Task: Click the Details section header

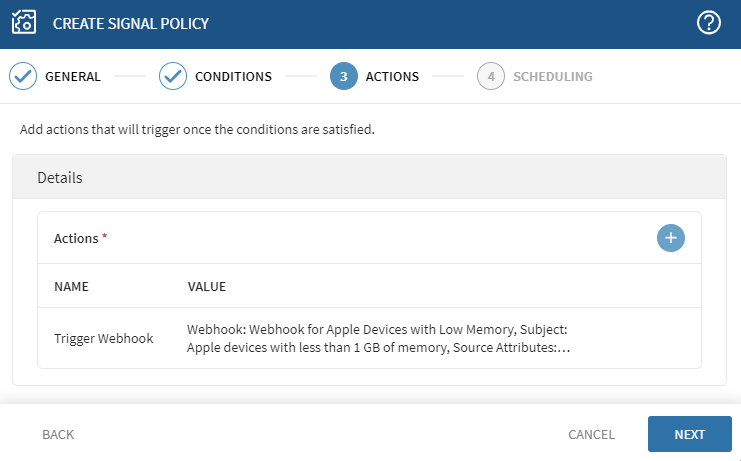Action: tap(60, 178)
